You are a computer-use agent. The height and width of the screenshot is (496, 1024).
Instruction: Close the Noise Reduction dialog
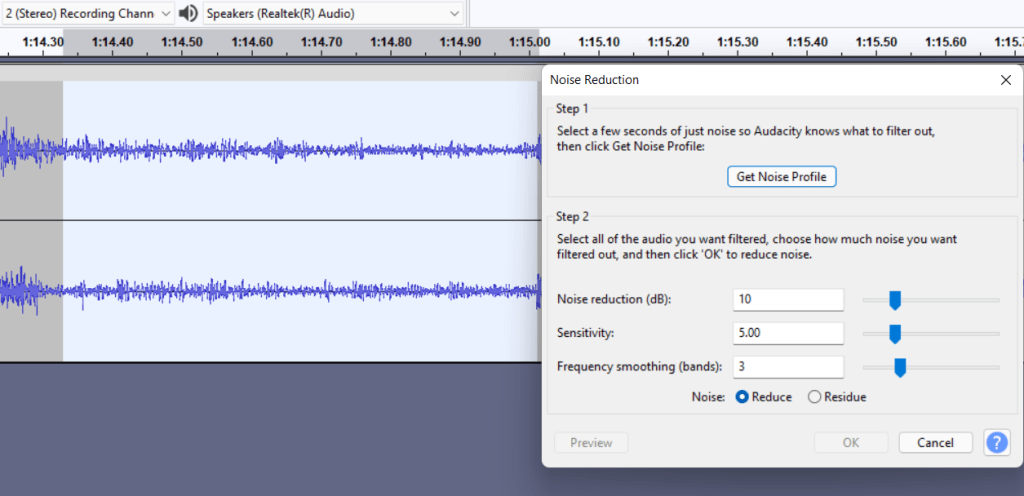click(x=1005, y=80)
